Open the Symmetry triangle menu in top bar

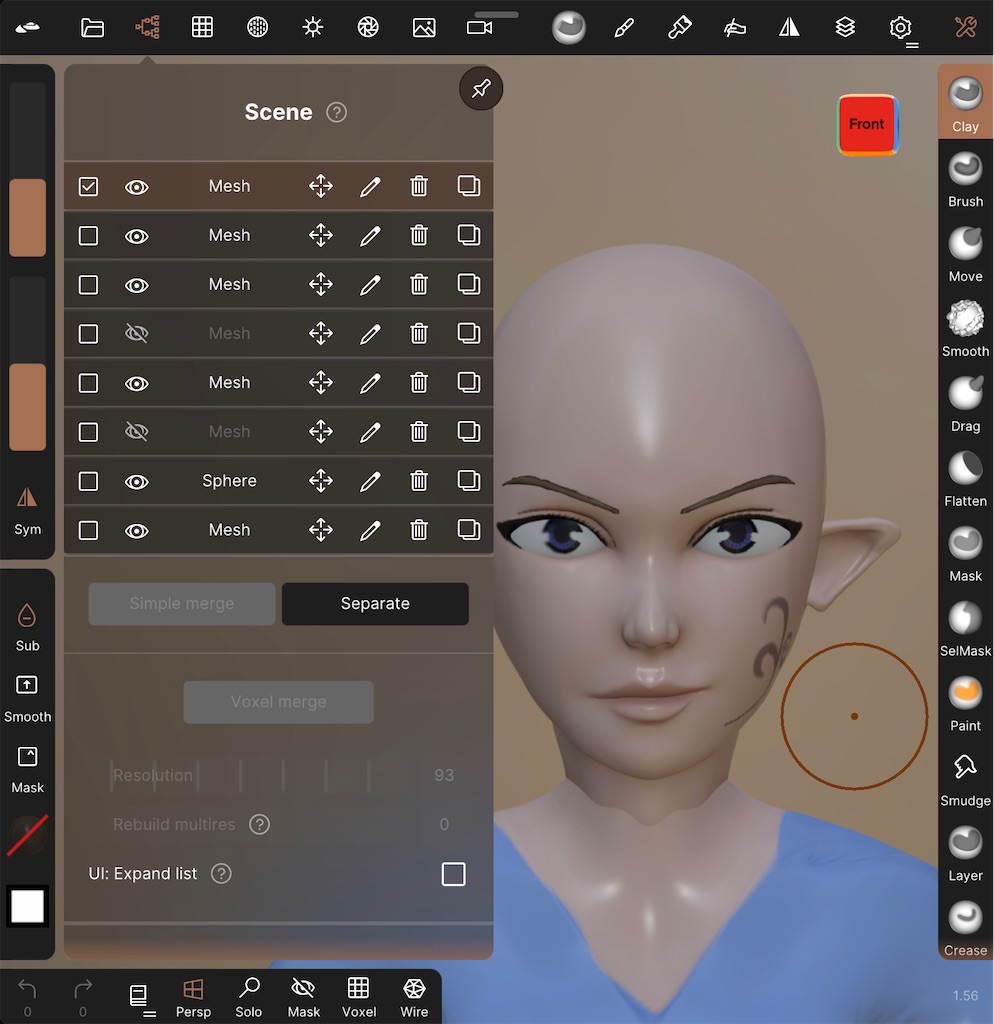790,27
